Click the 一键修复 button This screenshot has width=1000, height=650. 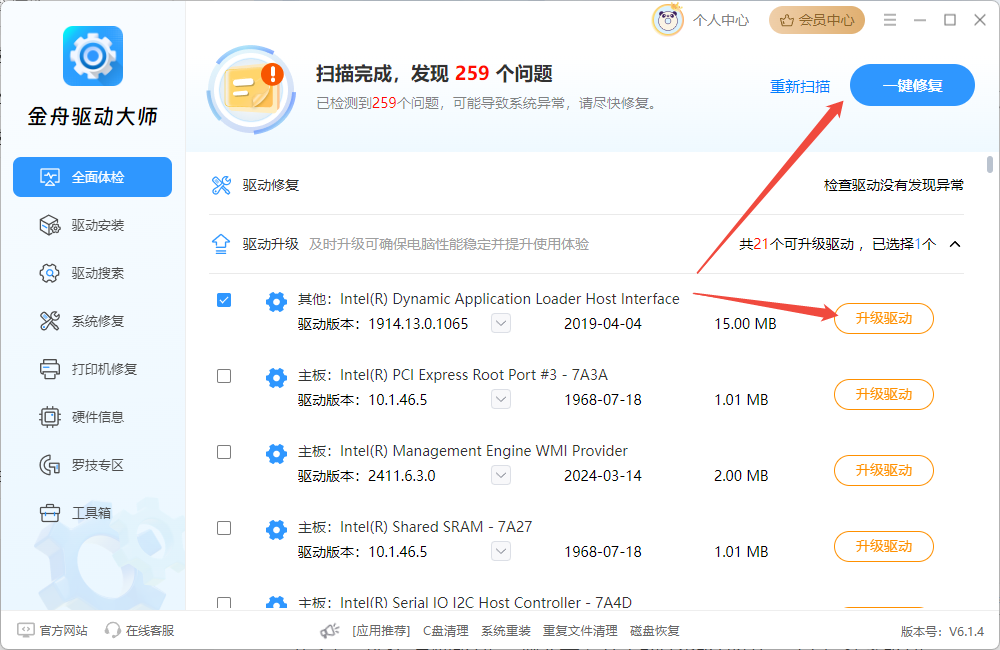coord(912,85)
